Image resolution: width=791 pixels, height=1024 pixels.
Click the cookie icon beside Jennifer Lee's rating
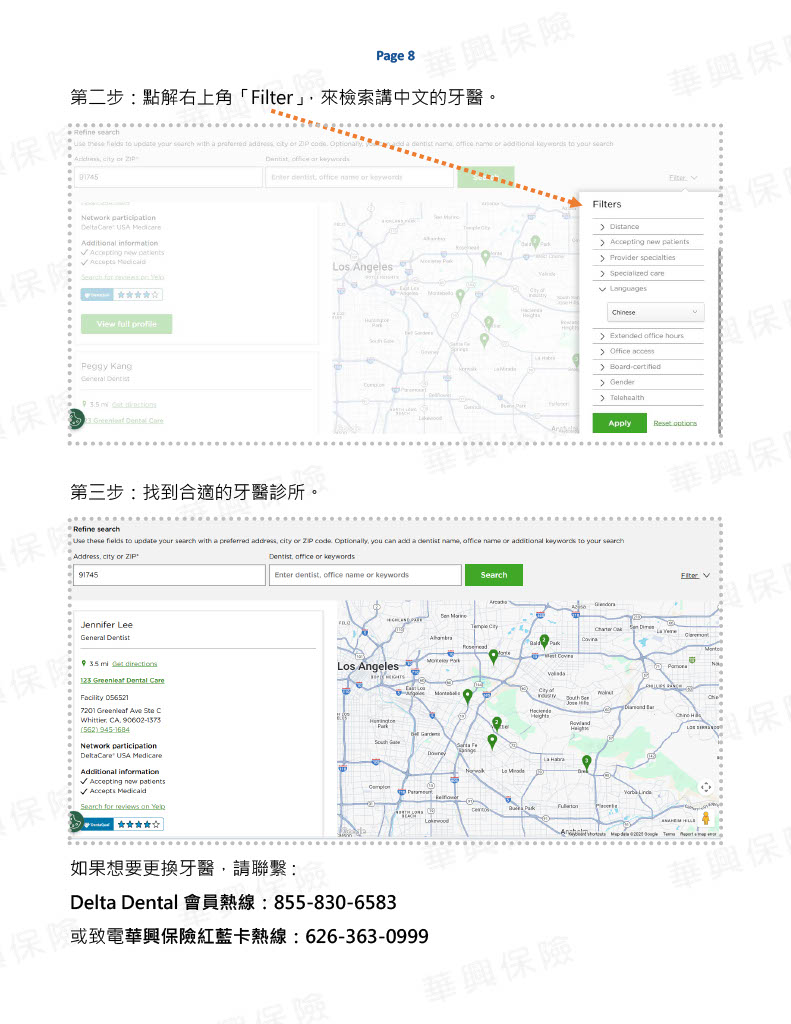[77, 821]
